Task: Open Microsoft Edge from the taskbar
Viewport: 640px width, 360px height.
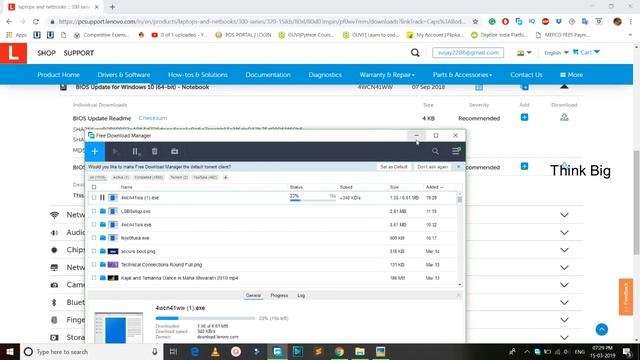Action: coord(195,351)
